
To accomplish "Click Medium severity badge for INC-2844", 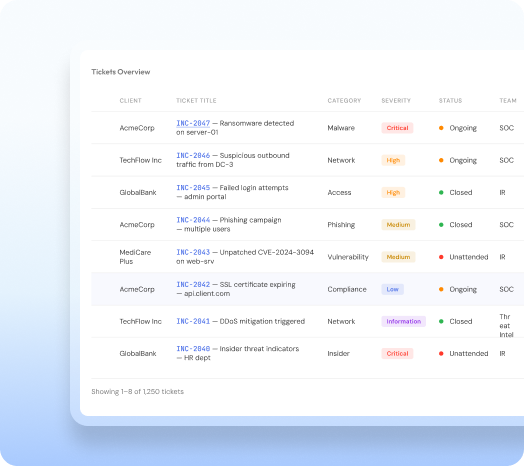I will (x=398, y=225).
